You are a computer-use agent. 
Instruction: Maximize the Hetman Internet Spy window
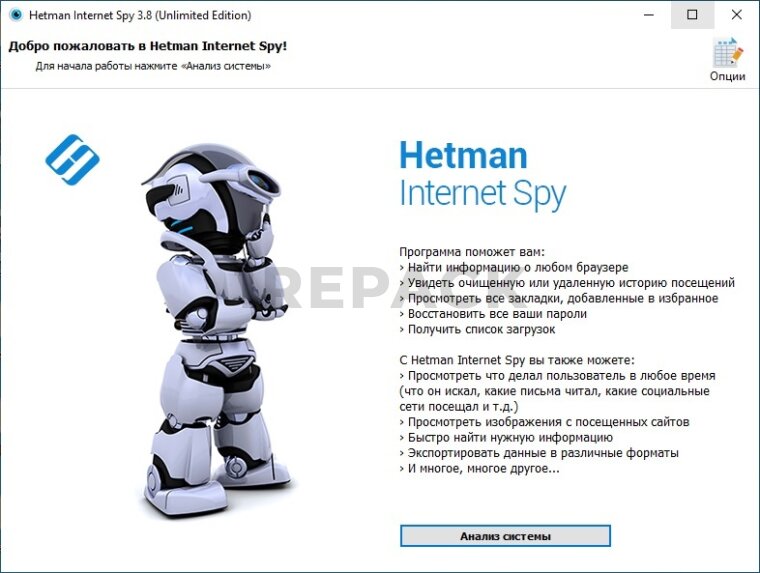tap(692, 15)
